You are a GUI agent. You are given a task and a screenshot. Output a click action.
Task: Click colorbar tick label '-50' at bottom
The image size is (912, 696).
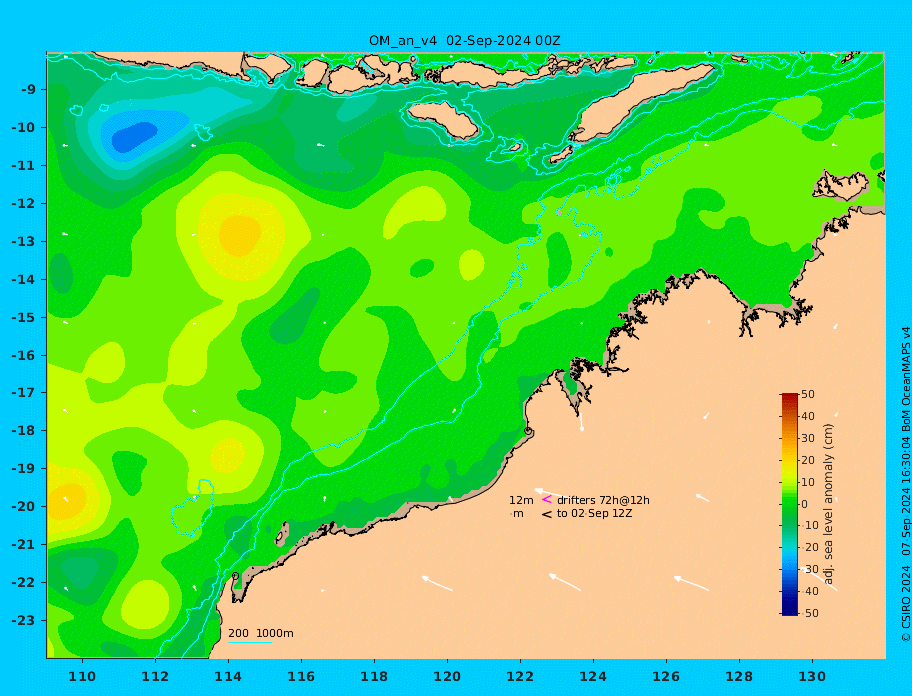click(808, 613)
